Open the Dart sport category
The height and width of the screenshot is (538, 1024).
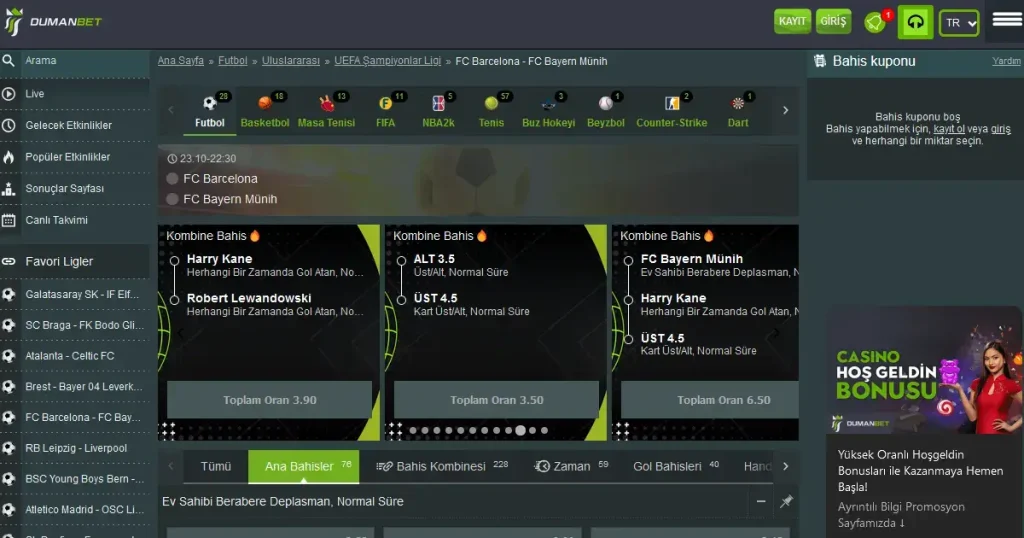tap(738, 111)
